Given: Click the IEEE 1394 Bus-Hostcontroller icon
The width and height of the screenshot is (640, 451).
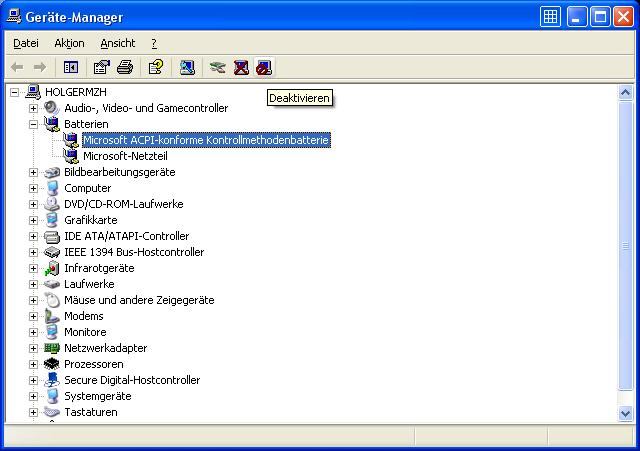Looking at the screenshot, I should [51, 252].
